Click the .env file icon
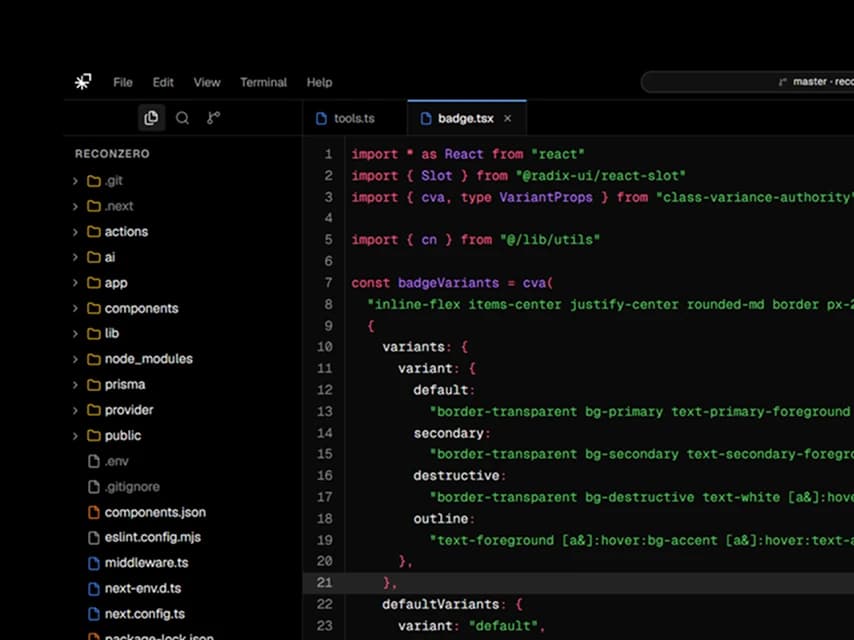 94,461
